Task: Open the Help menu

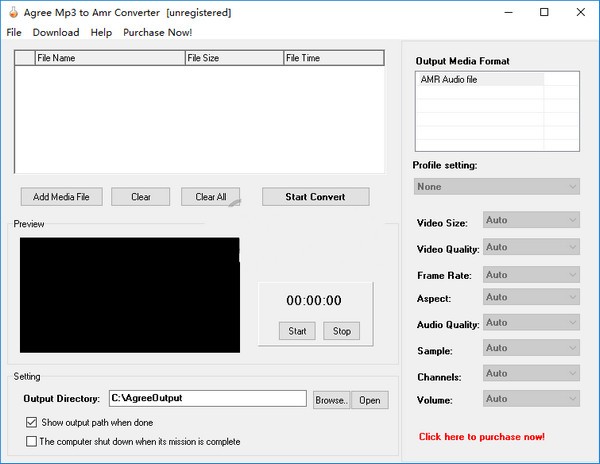Action: pos(101,32)
